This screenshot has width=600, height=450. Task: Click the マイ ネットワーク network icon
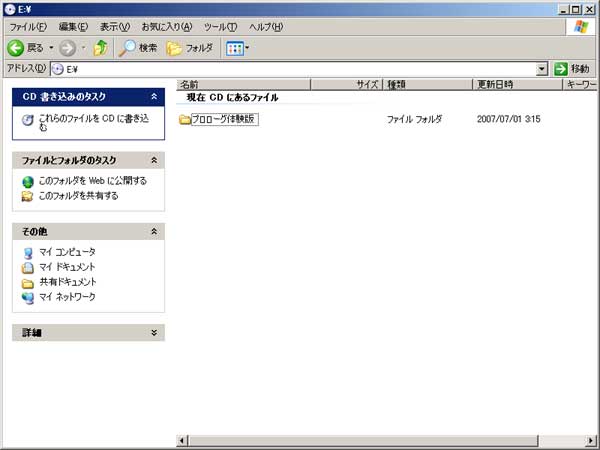point(28,298)
